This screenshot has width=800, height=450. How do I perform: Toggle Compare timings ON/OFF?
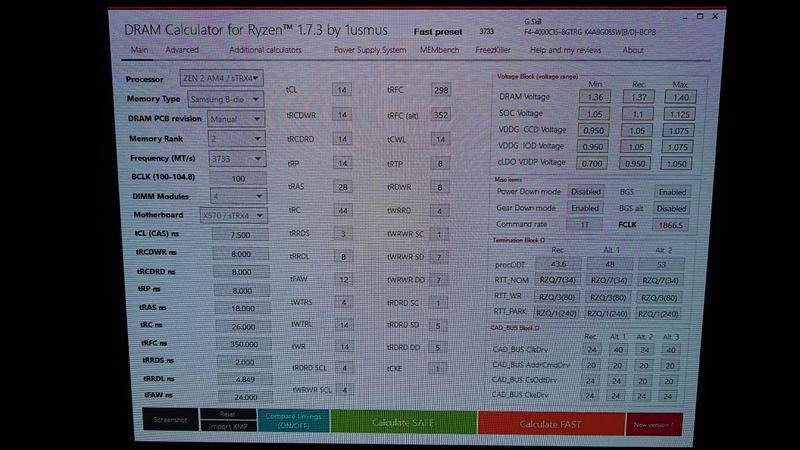(291, 420)
